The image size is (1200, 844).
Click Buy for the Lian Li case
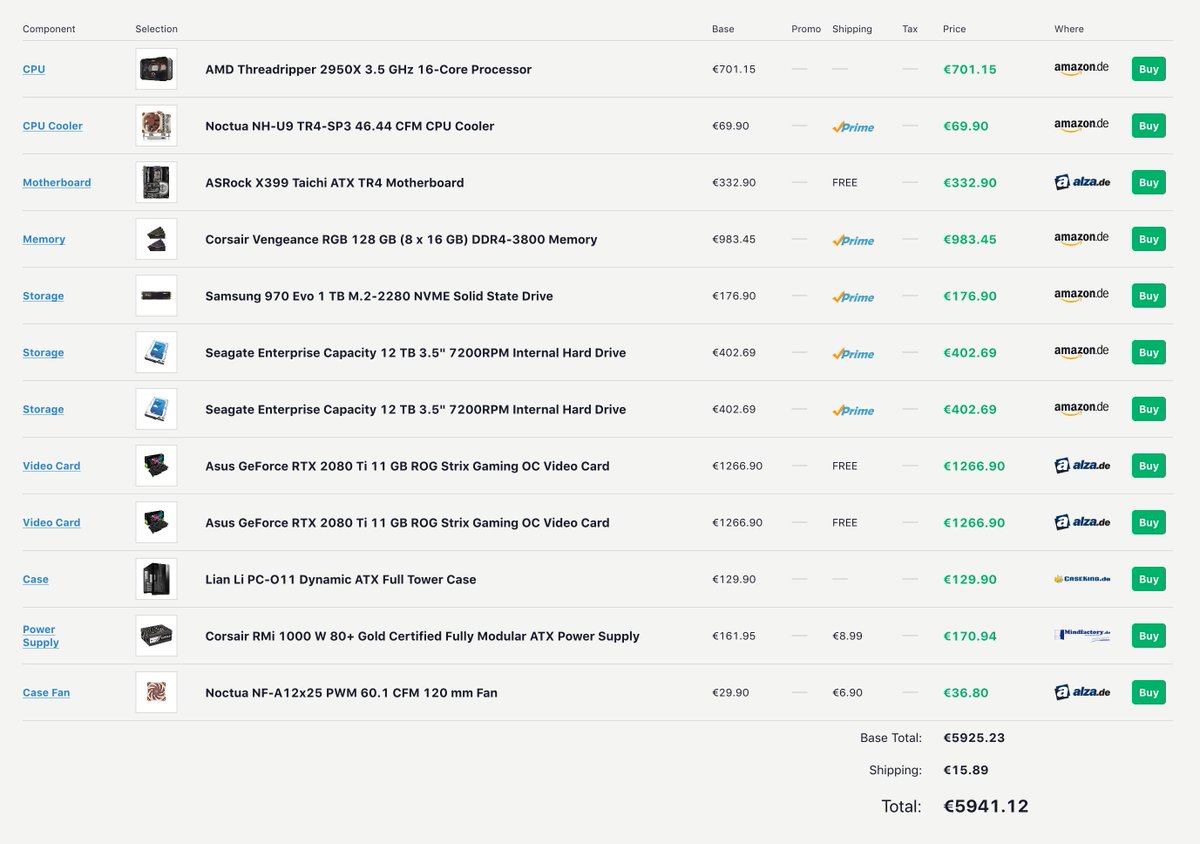1149,579
